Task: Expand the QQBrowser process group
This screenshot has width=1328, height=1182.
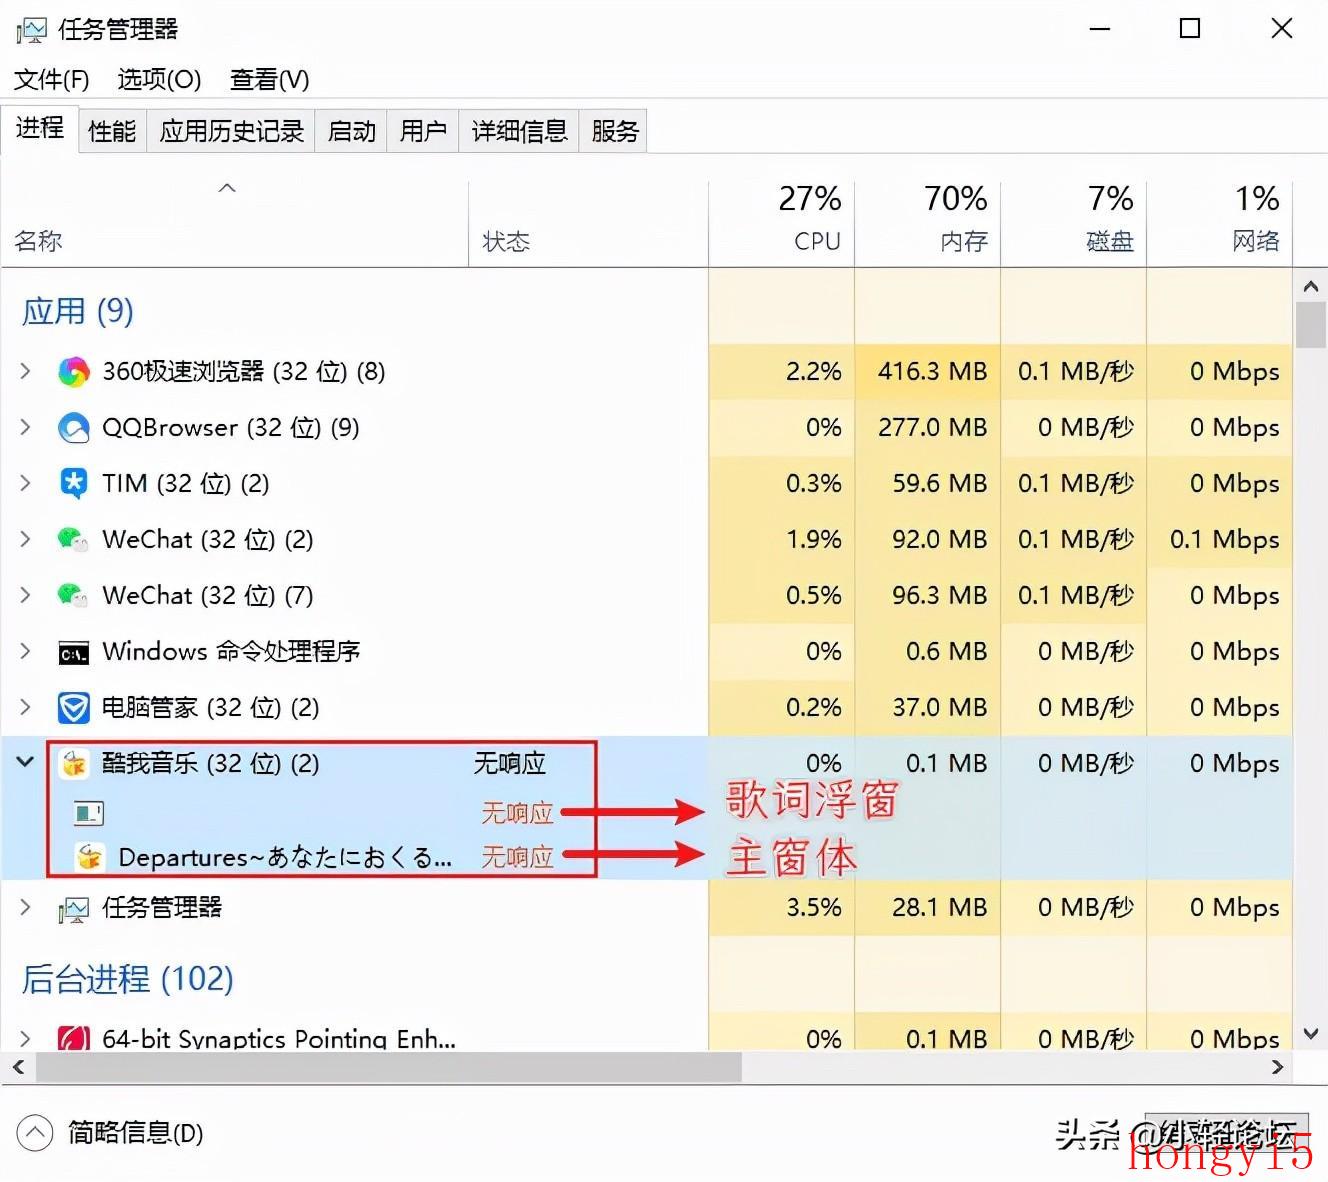Action: [25, 428]
